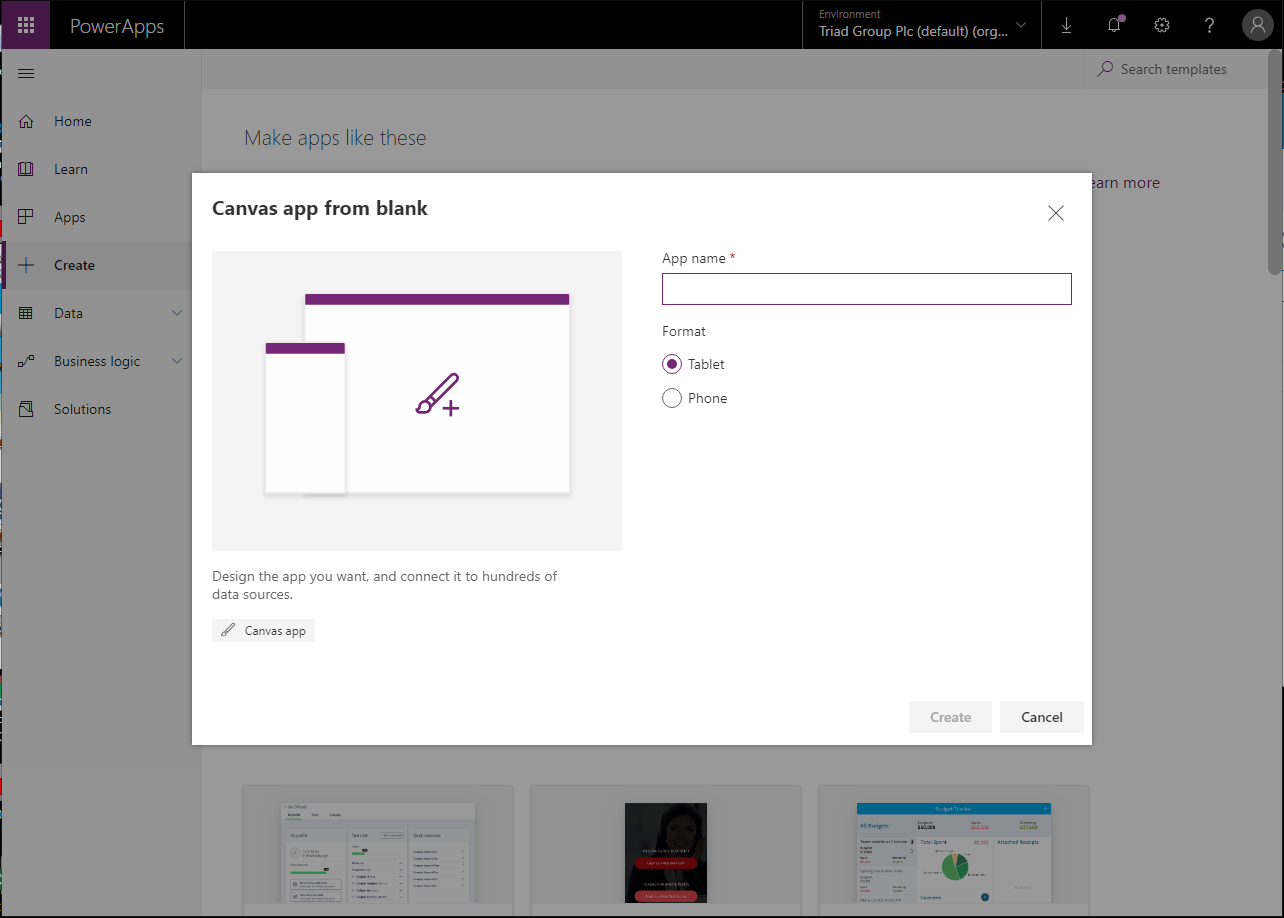The image size is (1284, 918).
Task: Click the Canvas app tag
Action: click(263, 631)
